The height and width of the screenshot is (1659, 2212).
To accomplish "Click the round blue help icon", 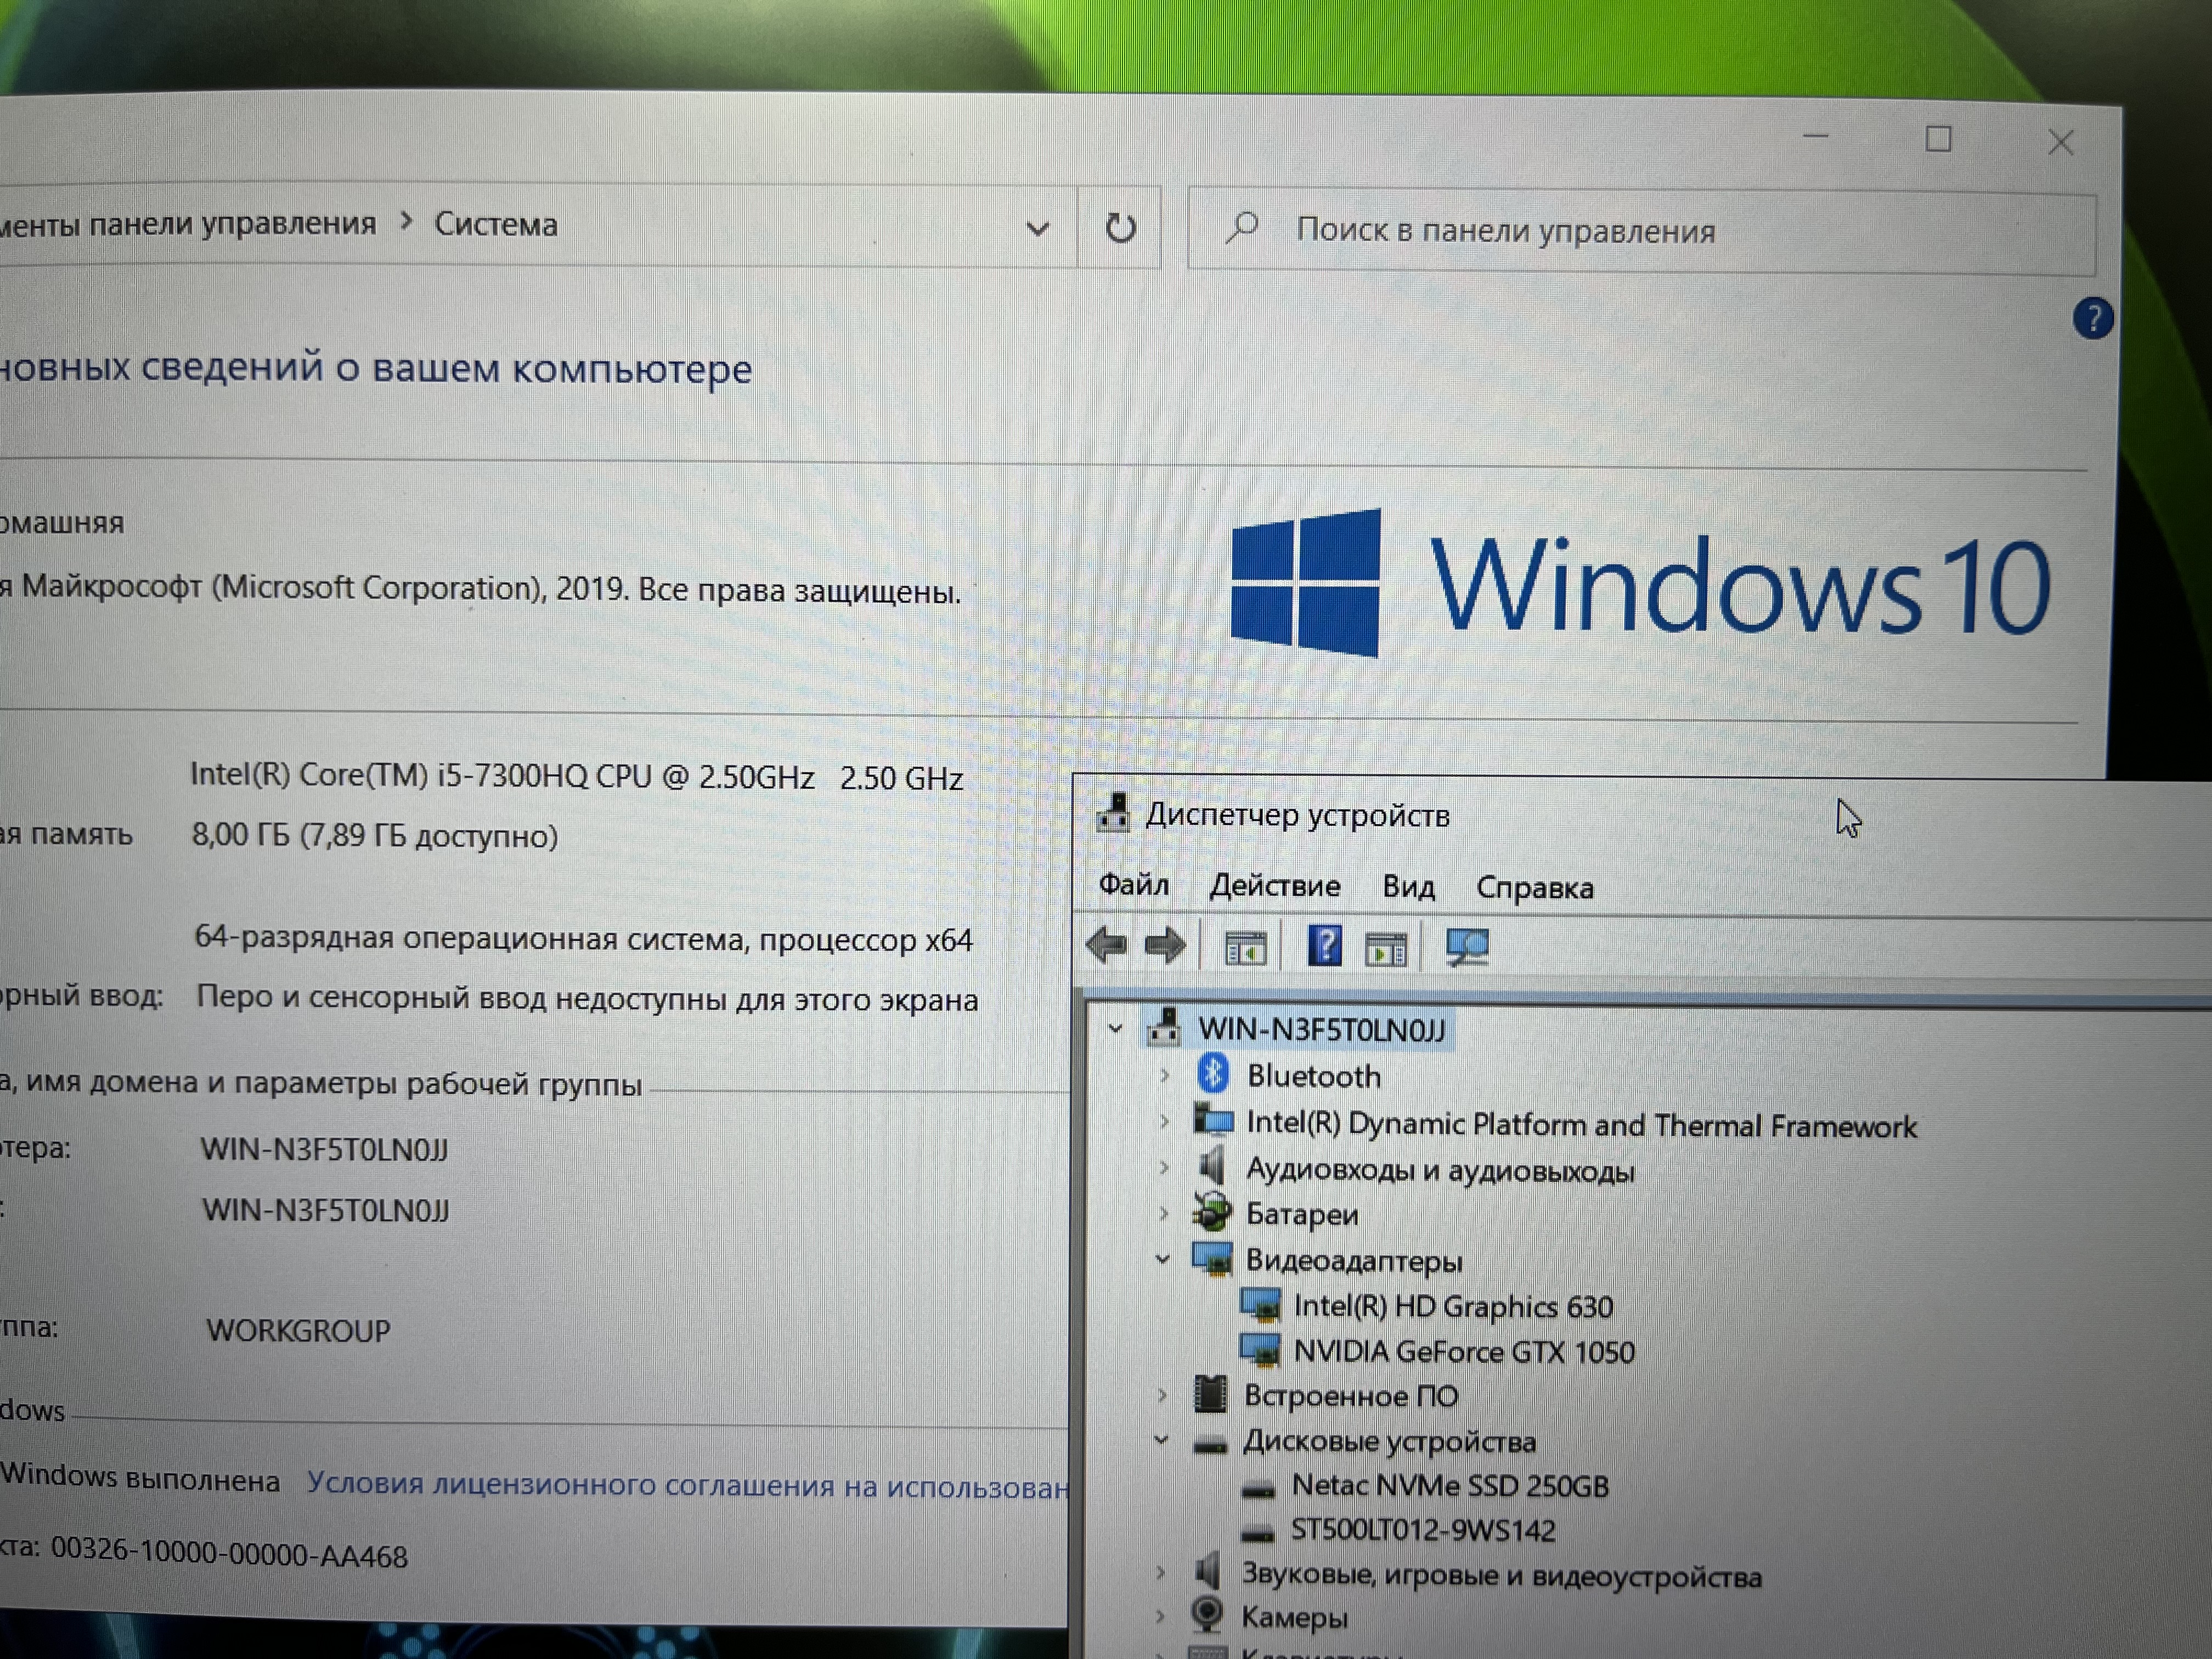I will pos(2092,319).
